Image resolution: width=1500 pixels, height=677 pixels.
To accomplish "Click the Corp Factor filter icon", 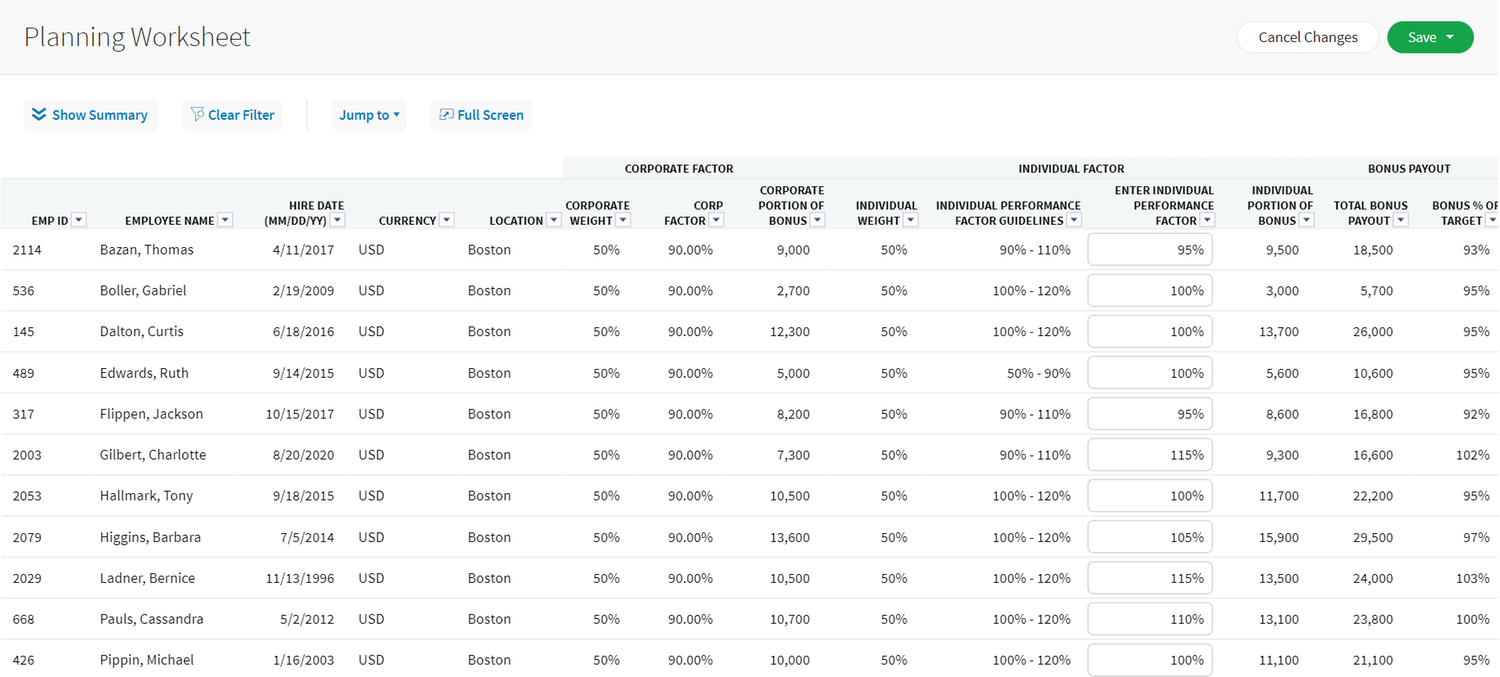I will click(x=717, y=220).
